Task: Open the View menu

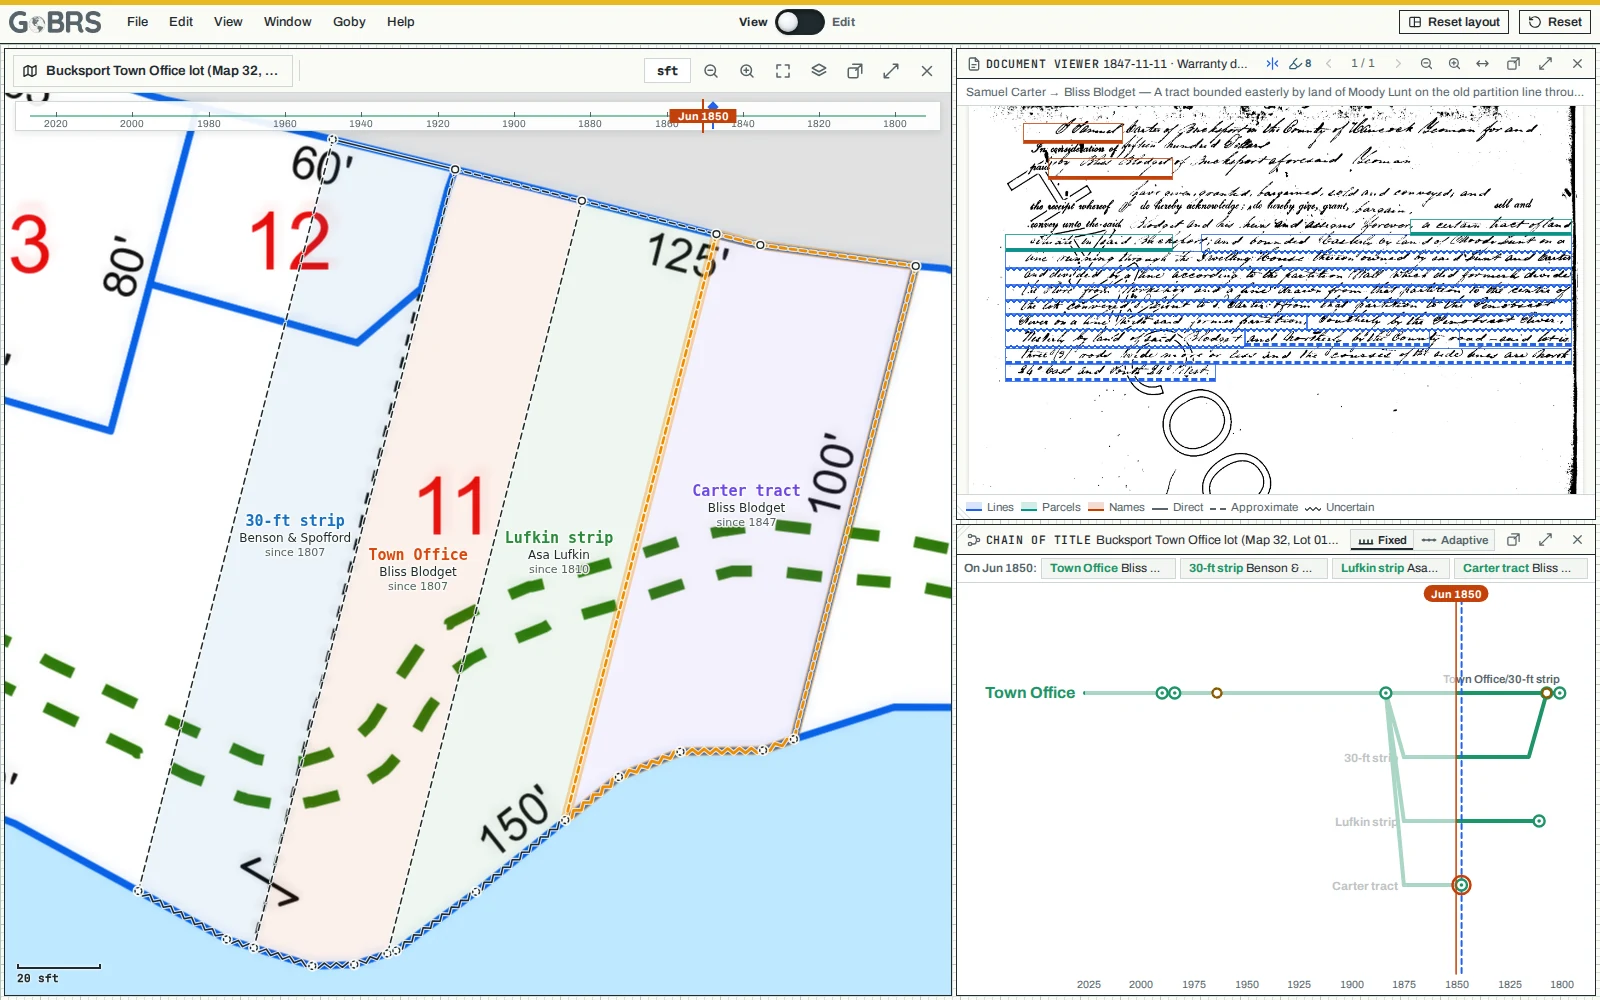Action: (228, 22)
